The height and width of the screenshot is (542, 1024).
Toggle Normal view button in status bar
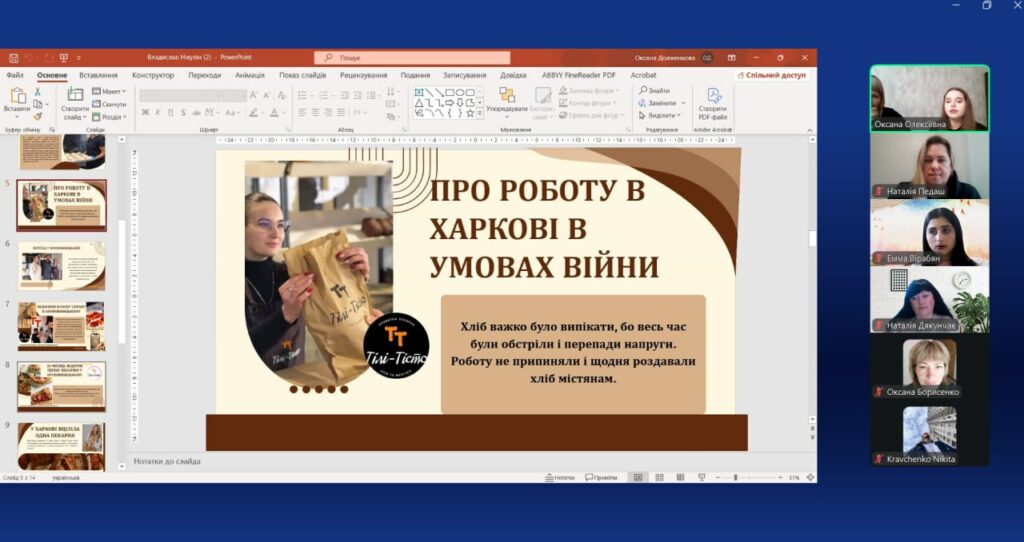coord(637,477)
